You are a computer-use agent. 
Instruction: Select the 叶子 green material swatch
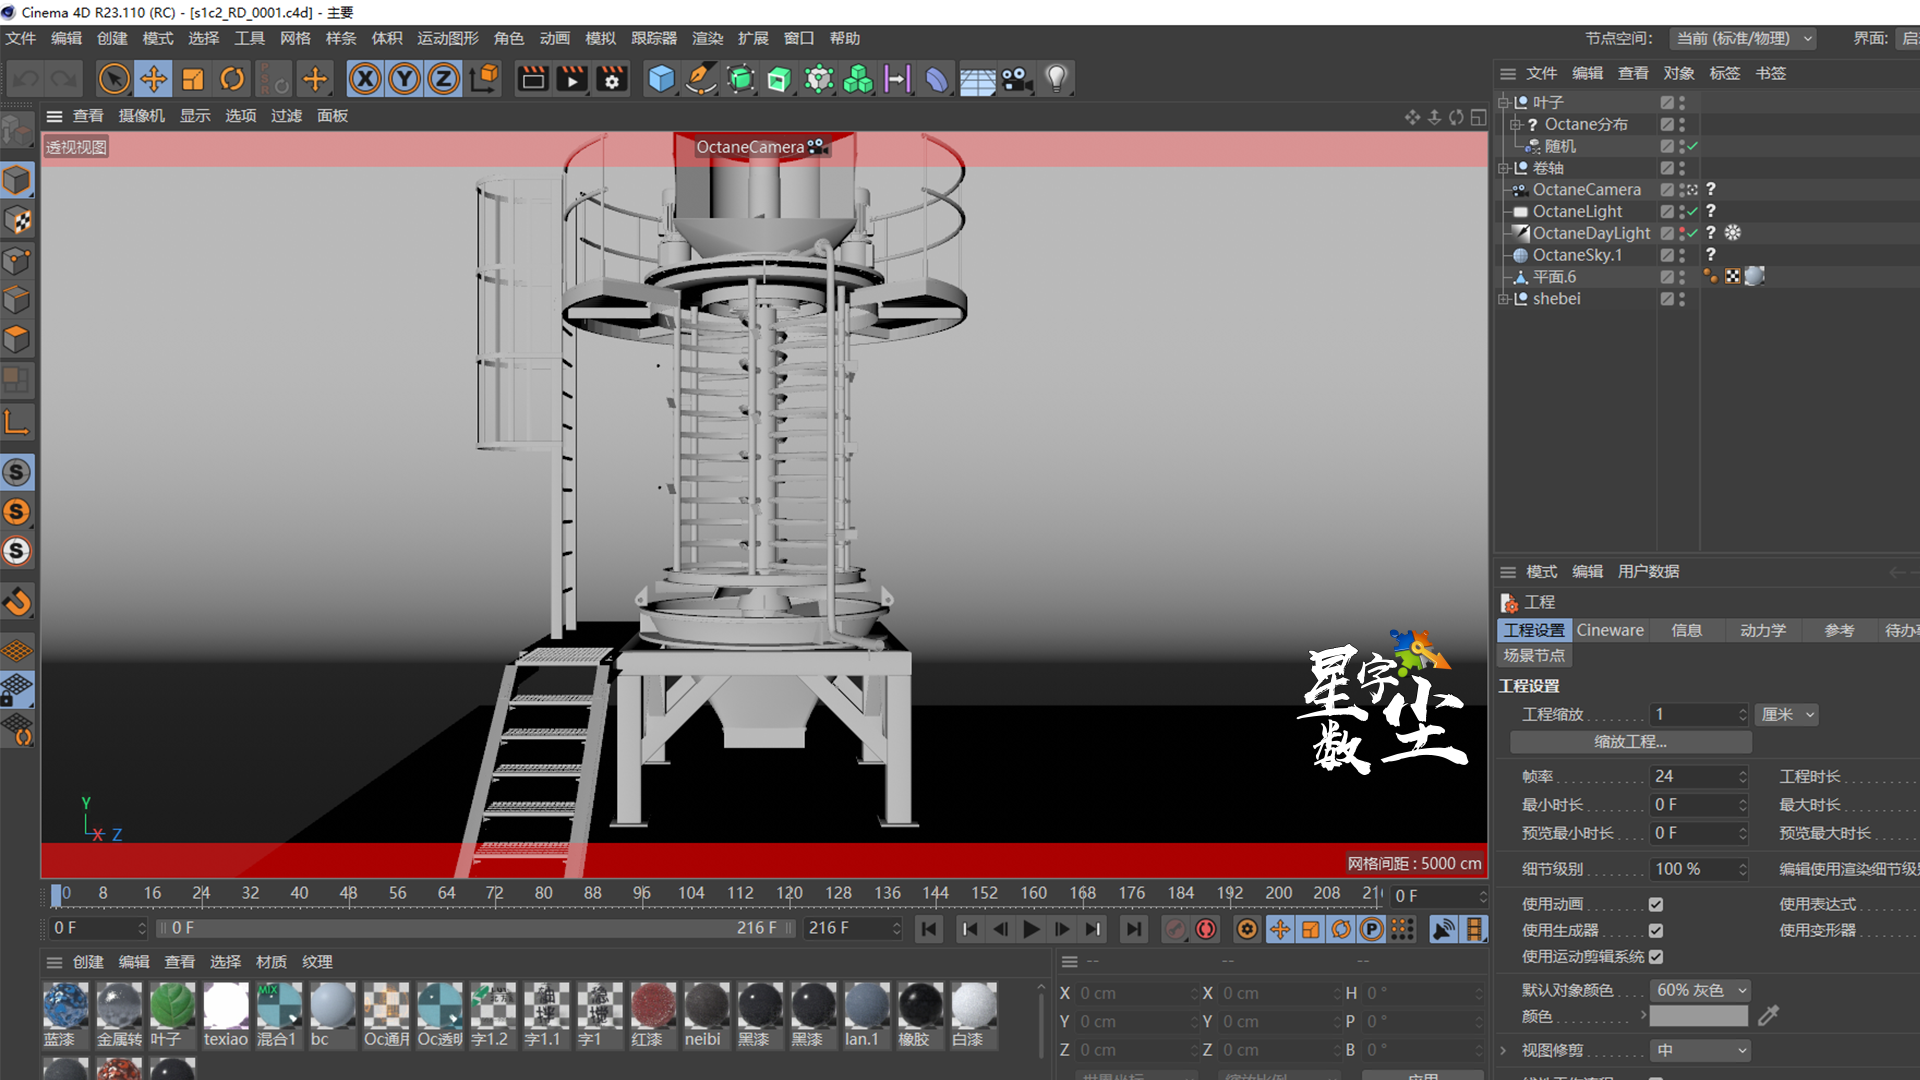[x=173, y=1014]
